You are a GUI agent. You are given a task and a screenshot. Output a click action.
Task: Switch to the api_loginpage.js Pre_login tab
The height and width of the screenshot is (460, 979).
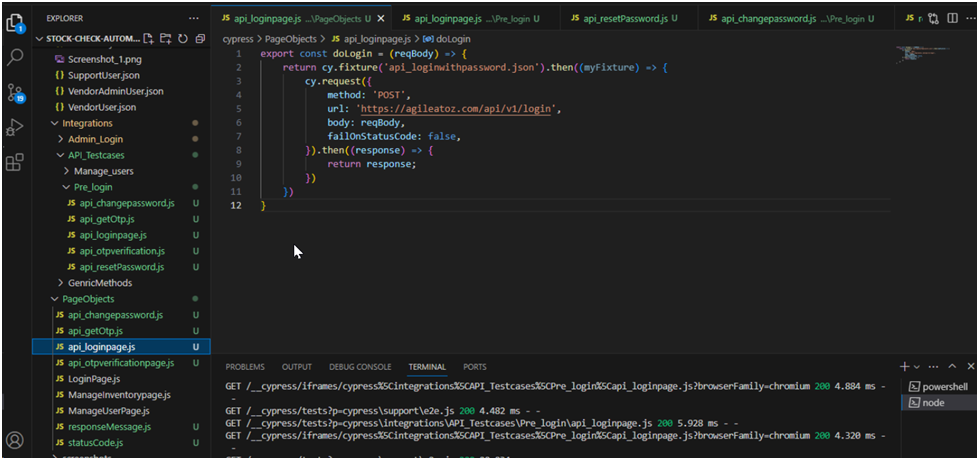tap(475, 19)
